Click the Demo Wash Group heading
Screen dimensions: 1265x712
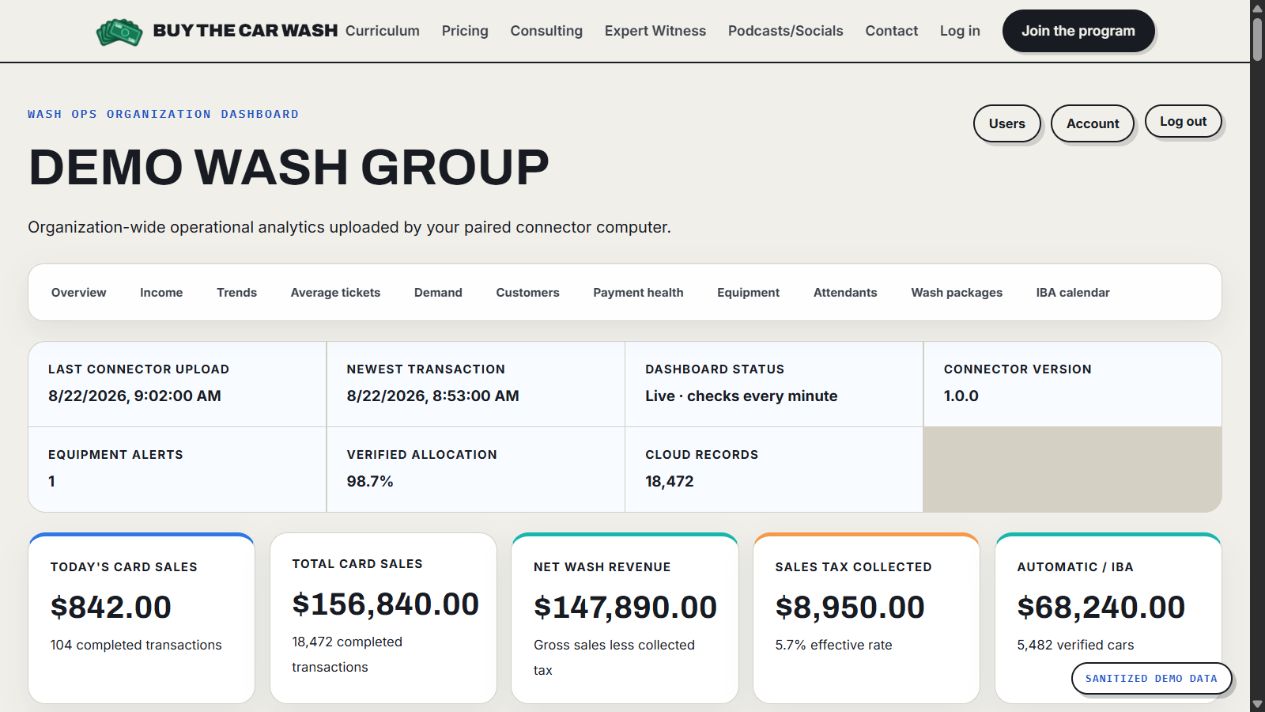[x=289, y=167]
